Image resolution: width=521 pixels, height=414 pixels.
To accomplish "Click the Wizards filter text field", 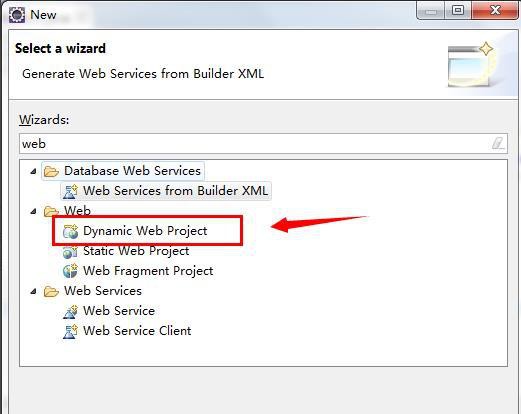I will (263, 144).
